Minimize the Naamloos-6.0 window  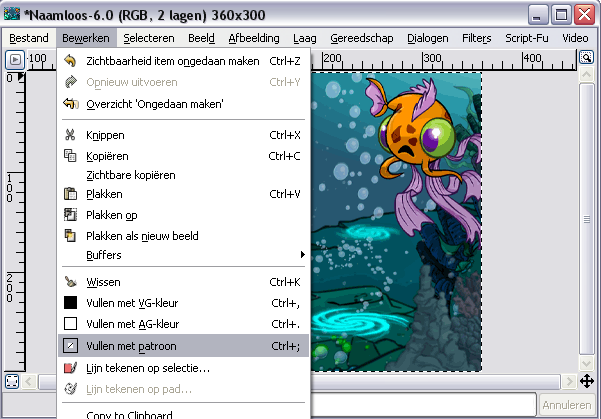point(537,15)
